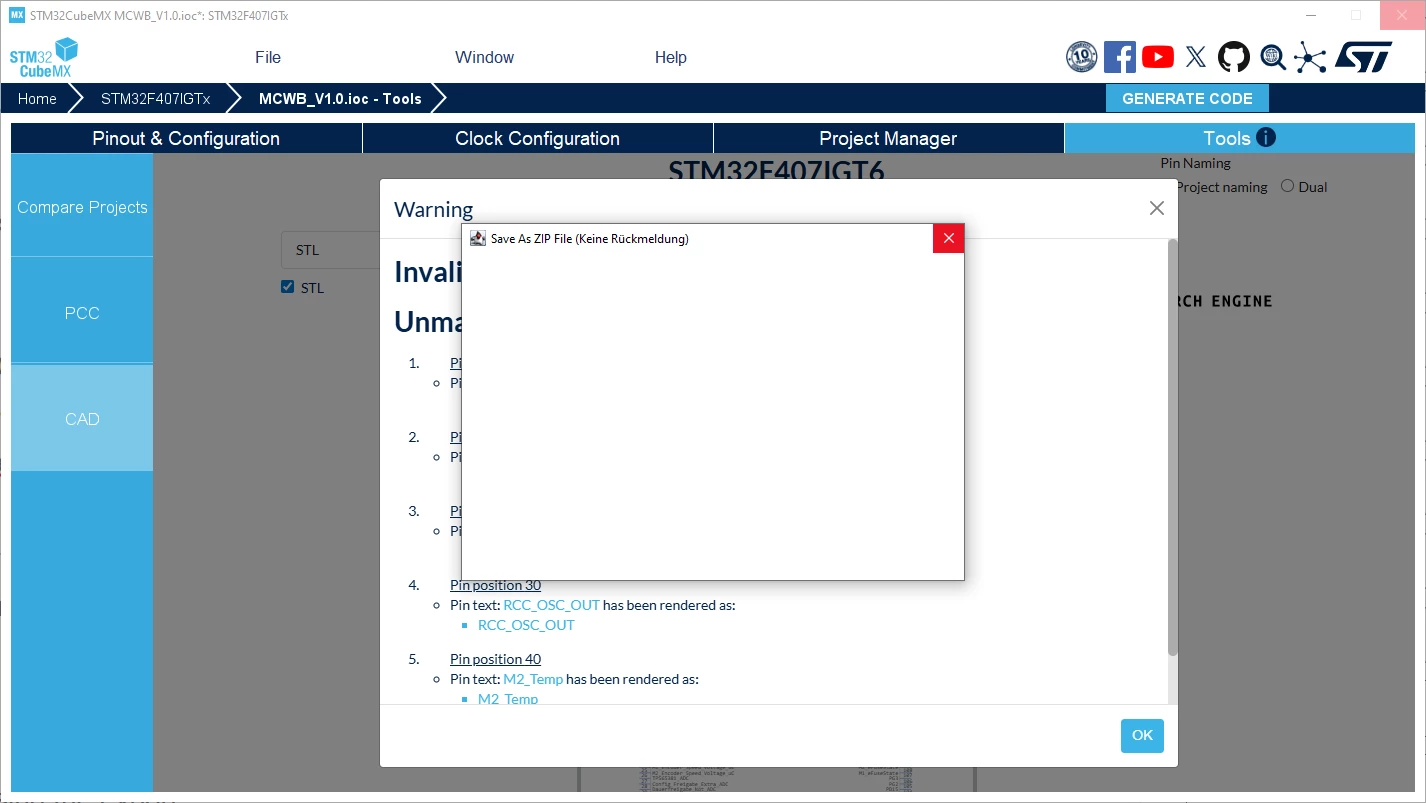The width and height of the screenshot is (1426, 803).
Task: Open the Window menu
Action: click(484, 57)
